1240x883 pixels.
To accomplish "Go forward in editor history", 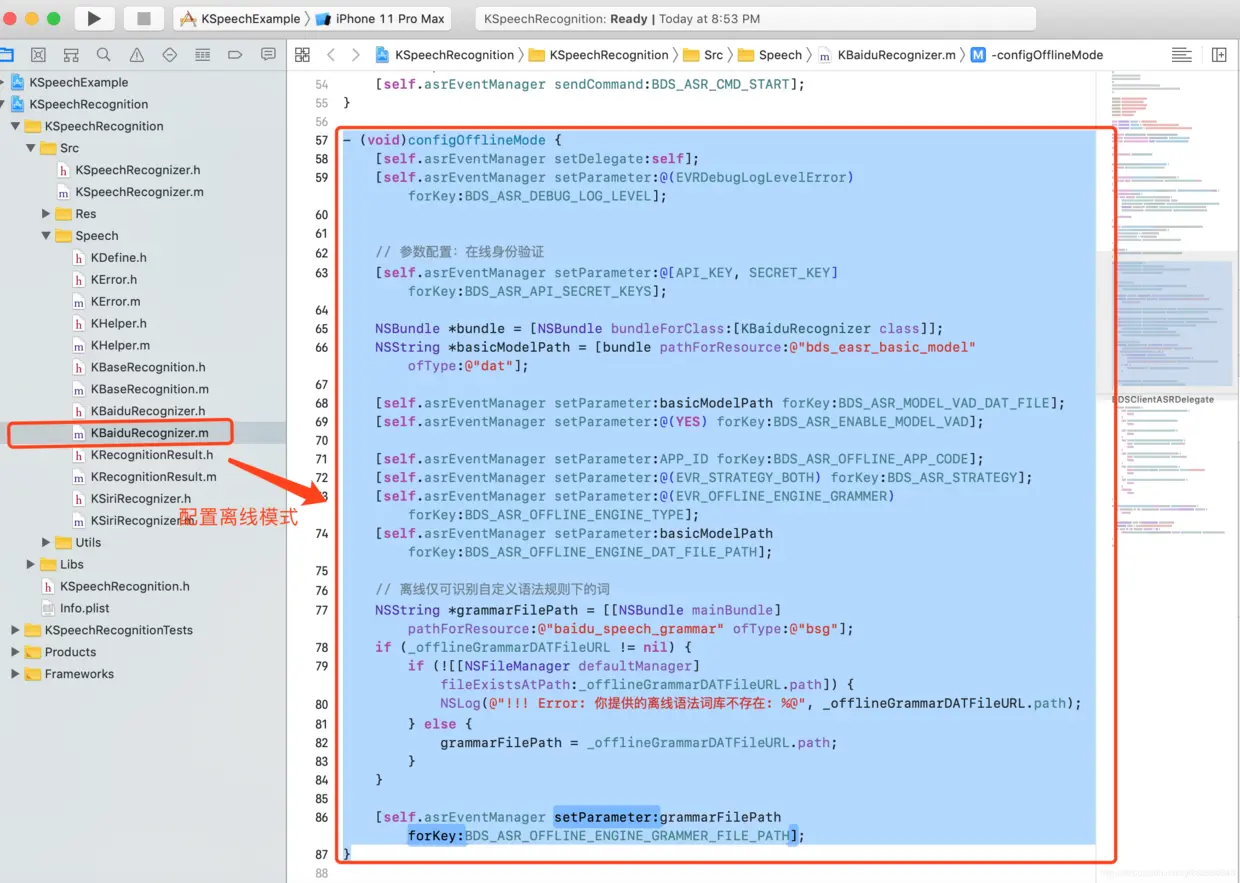I will coord(356,55).
